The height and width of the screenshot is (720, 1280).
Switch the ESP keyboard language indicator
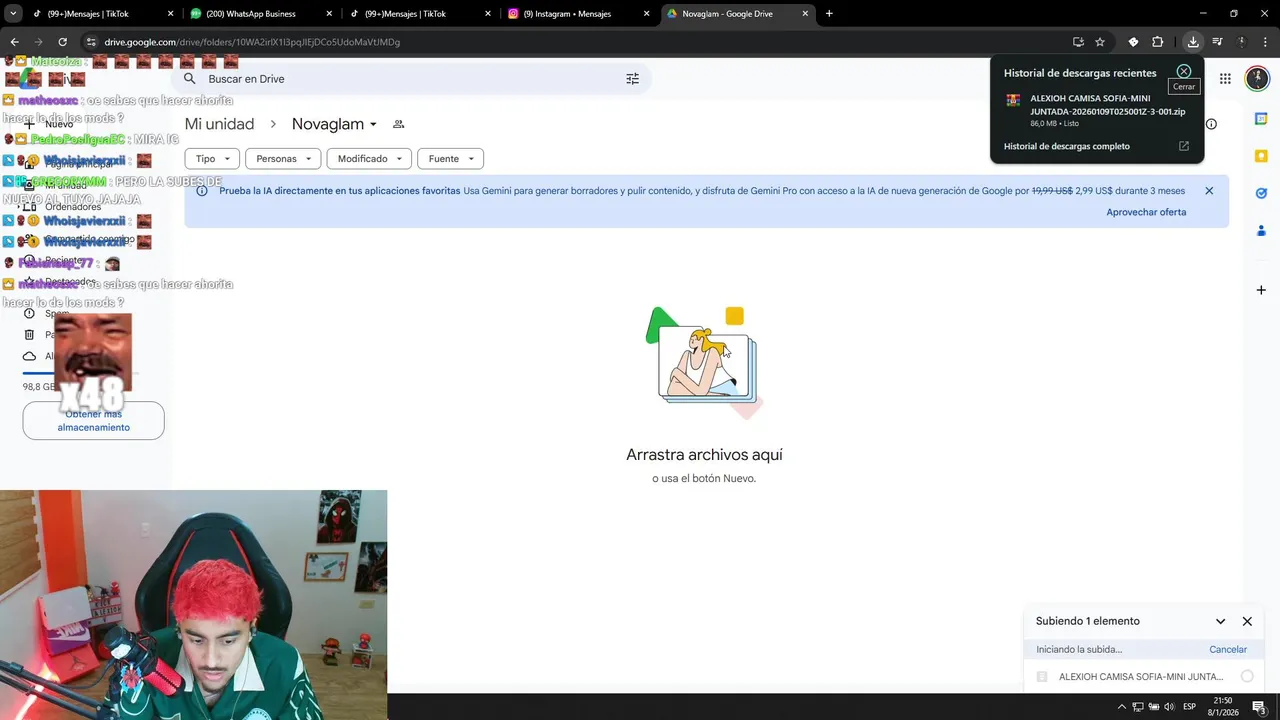[1190, 707]
